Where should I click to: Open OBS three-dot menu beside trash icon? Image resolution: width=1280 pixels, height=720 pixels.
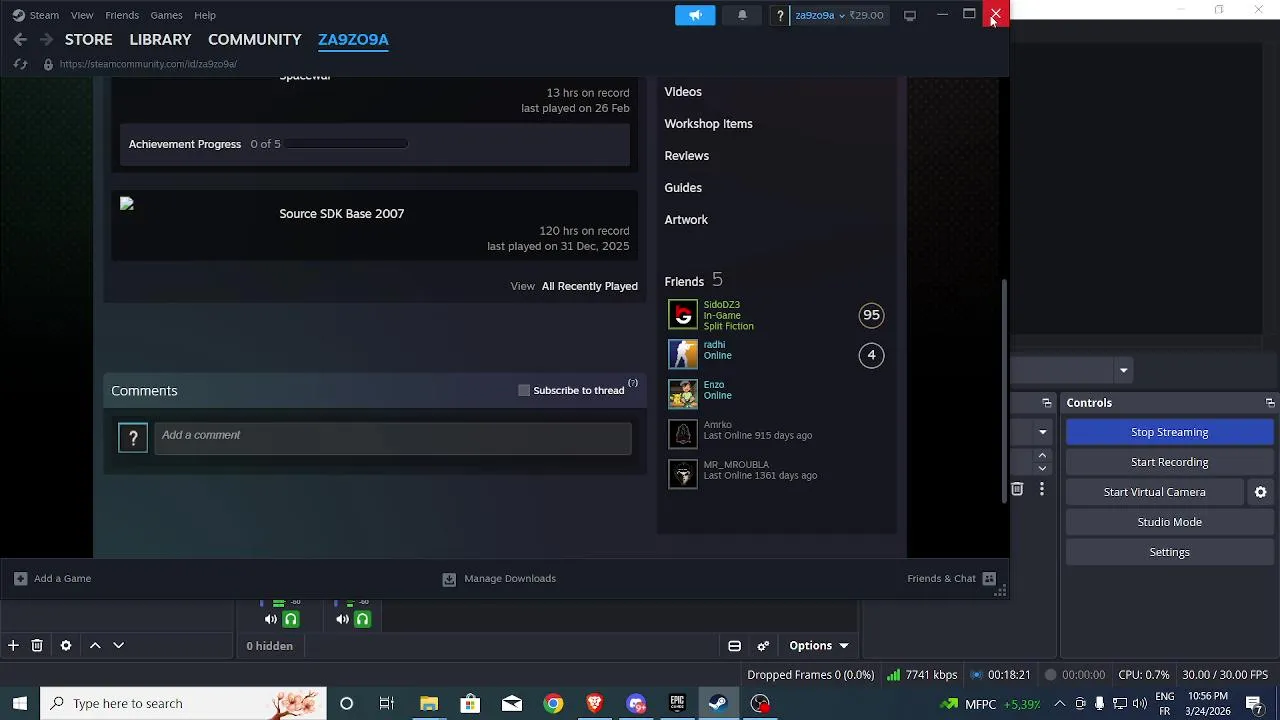point(1042,489)
